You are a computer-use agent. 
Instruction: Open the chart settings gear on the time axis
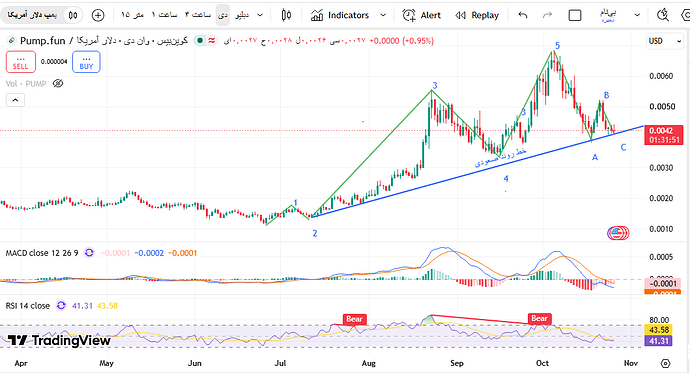(x=665, y=363)
